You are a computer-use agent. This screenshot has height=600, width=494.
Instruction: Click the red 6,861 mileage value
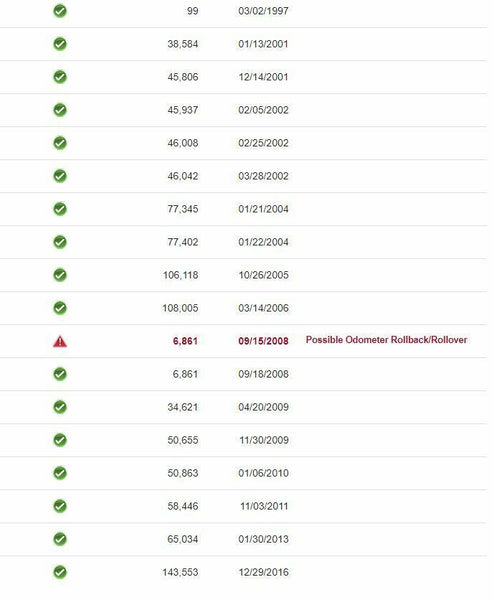pos(185,341)
